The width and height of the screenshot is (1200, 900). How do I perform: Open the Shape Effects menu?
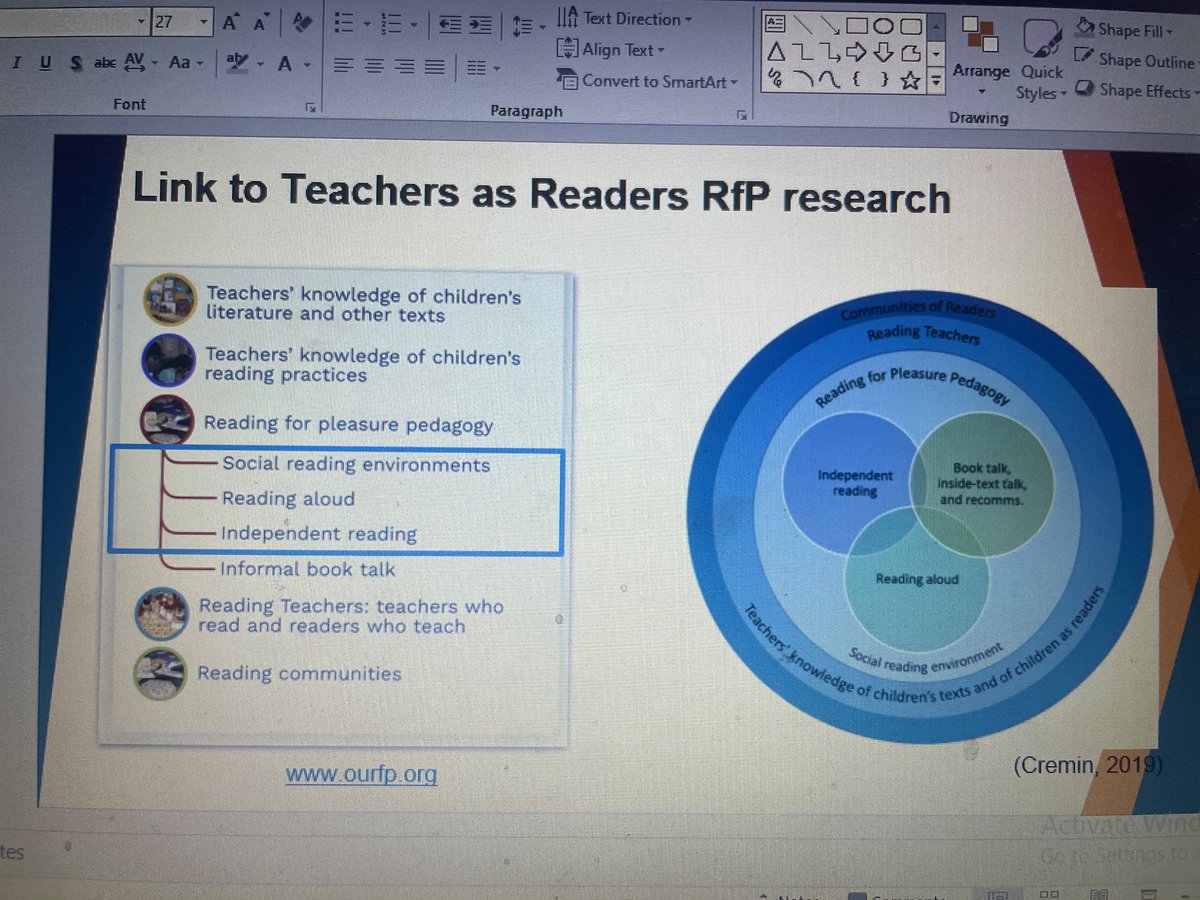point(1137,91)
